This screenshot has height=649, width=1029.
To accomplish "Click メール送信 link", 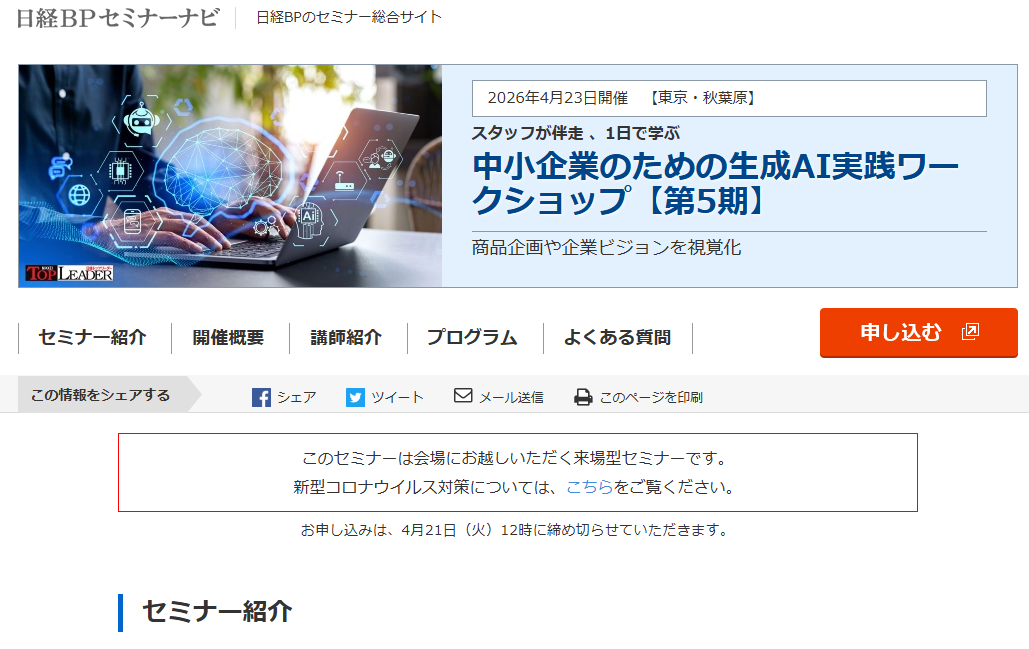I will [511, 397].
